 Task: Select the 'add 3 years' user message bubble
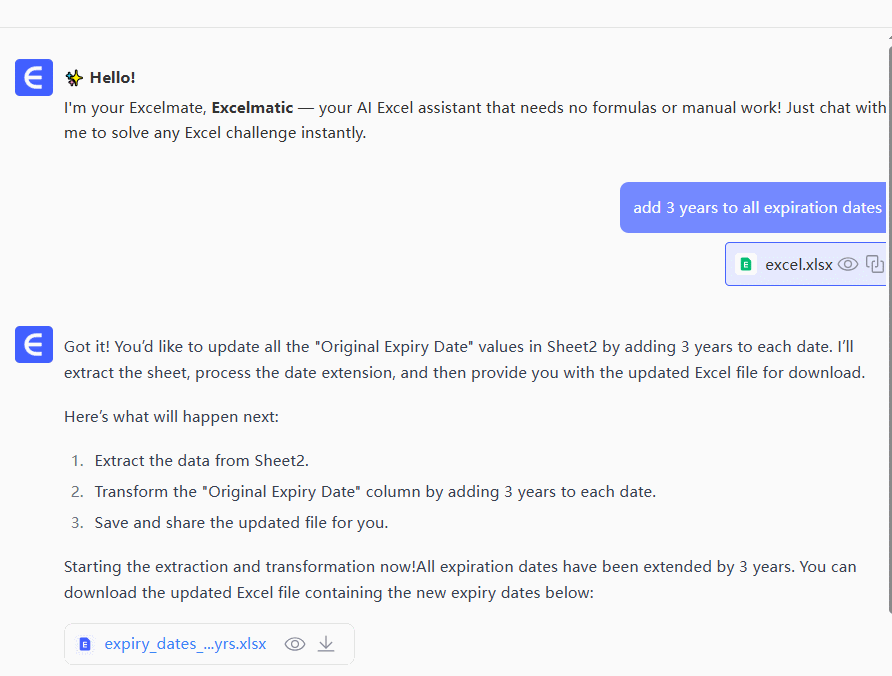756,208
